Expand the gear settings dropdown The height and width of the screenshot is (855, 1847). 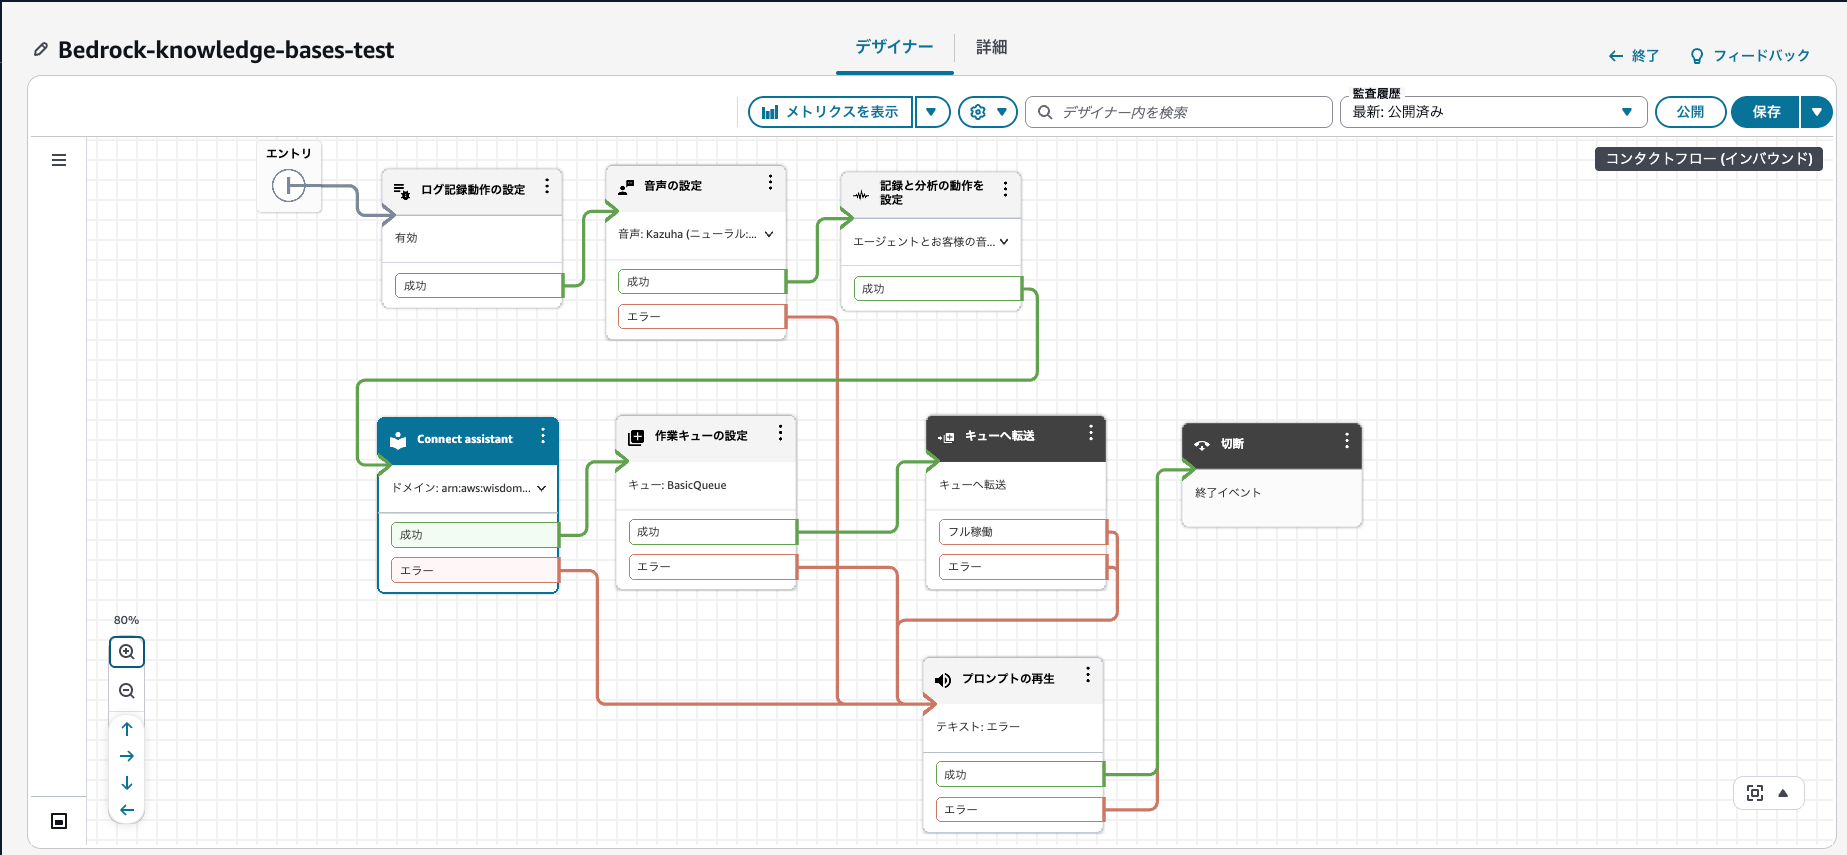(x=987, y=112)
